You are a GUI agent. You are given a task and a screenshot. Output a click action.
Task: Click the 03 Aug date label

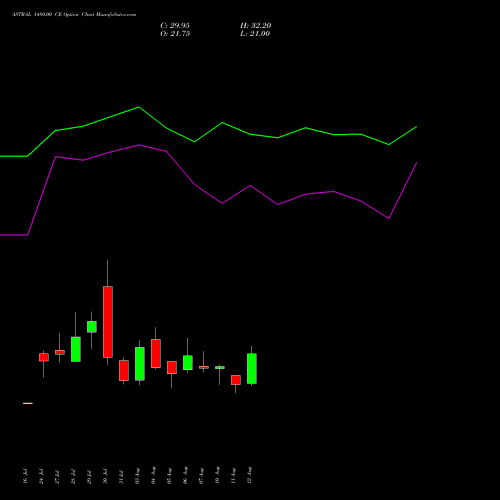[x=137, y=476]
